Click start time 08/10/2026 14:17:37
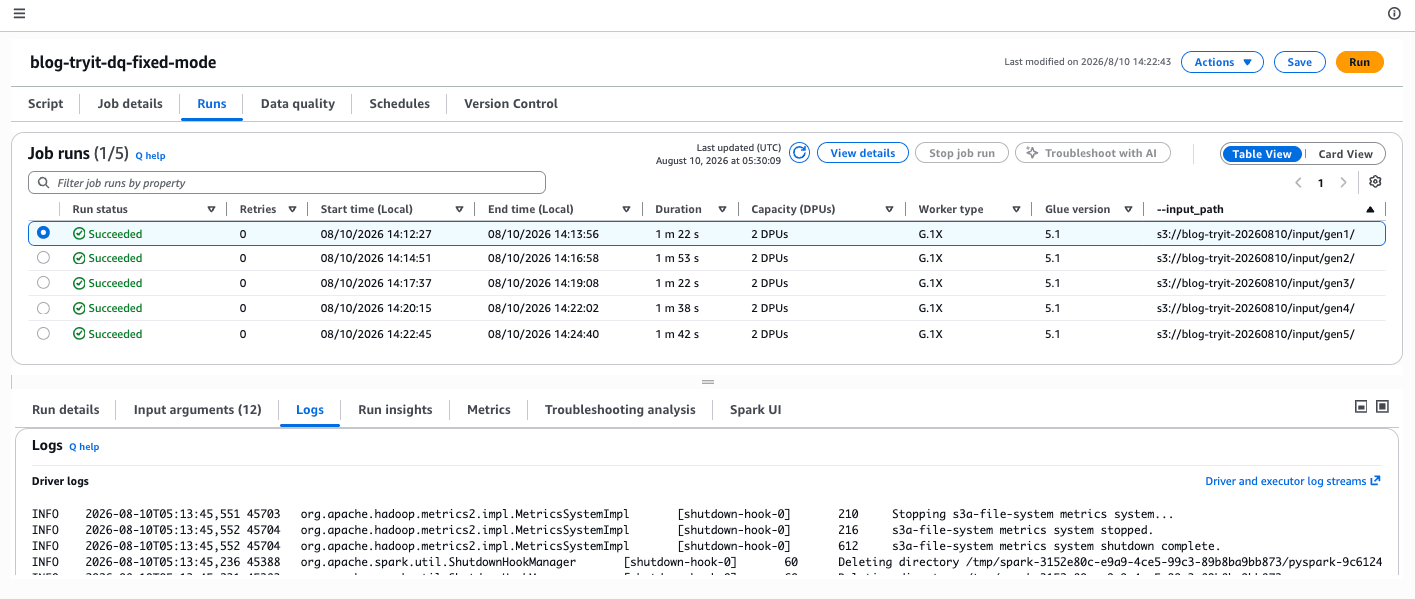 376,283
